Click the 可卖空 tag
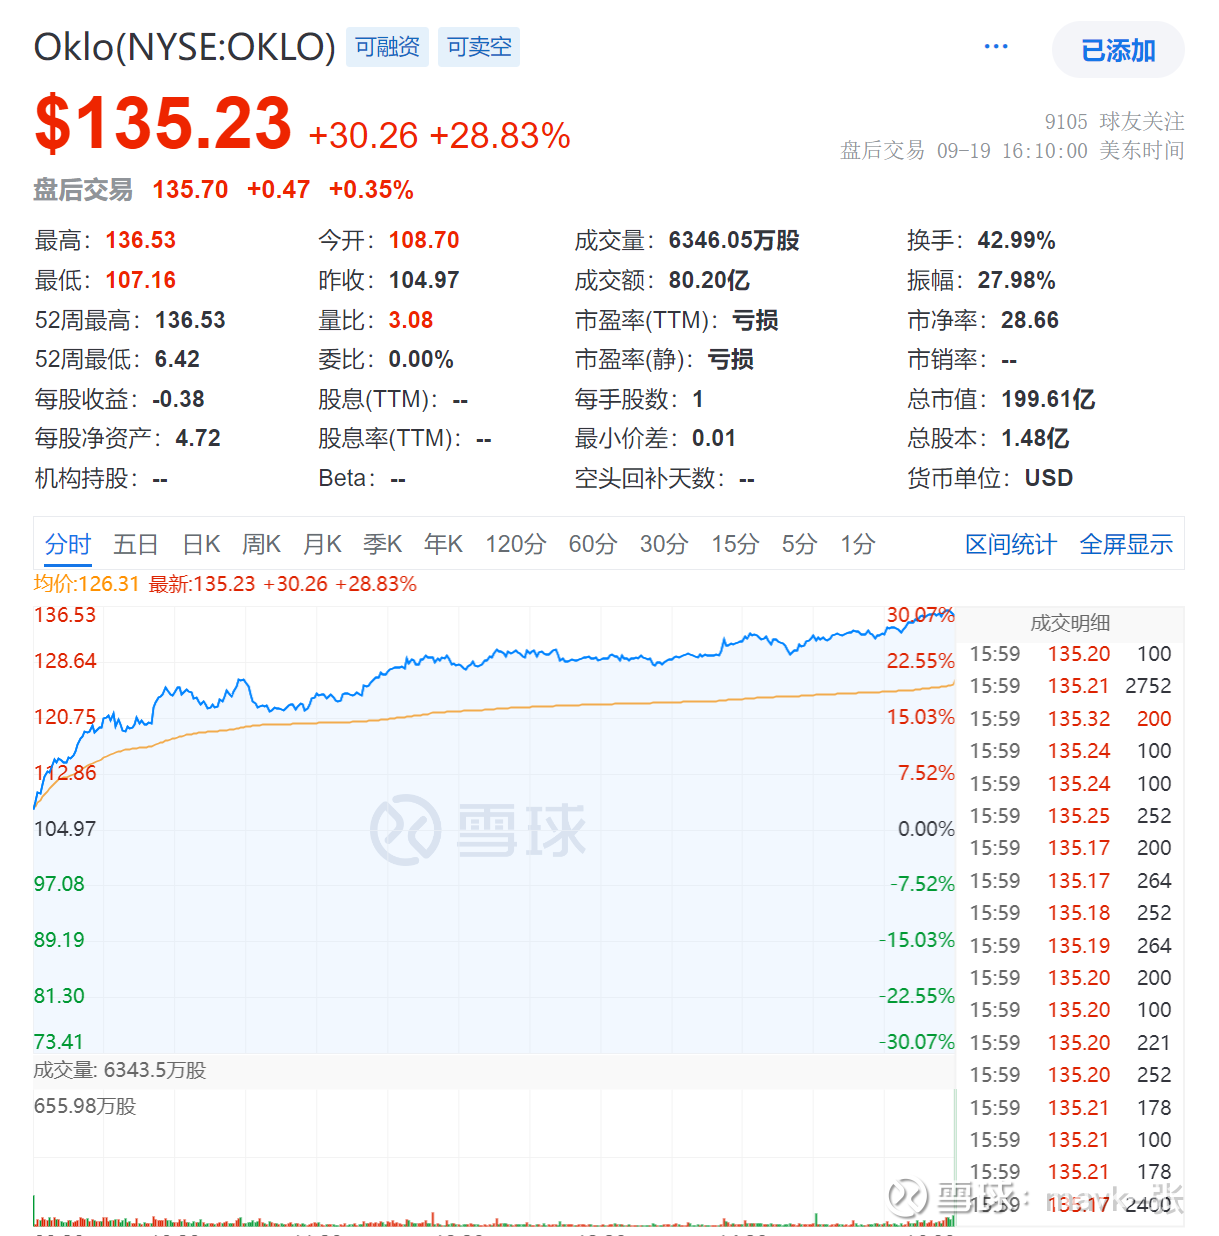The height and width of the screenshot is (1236, 1219). [479, 47]
